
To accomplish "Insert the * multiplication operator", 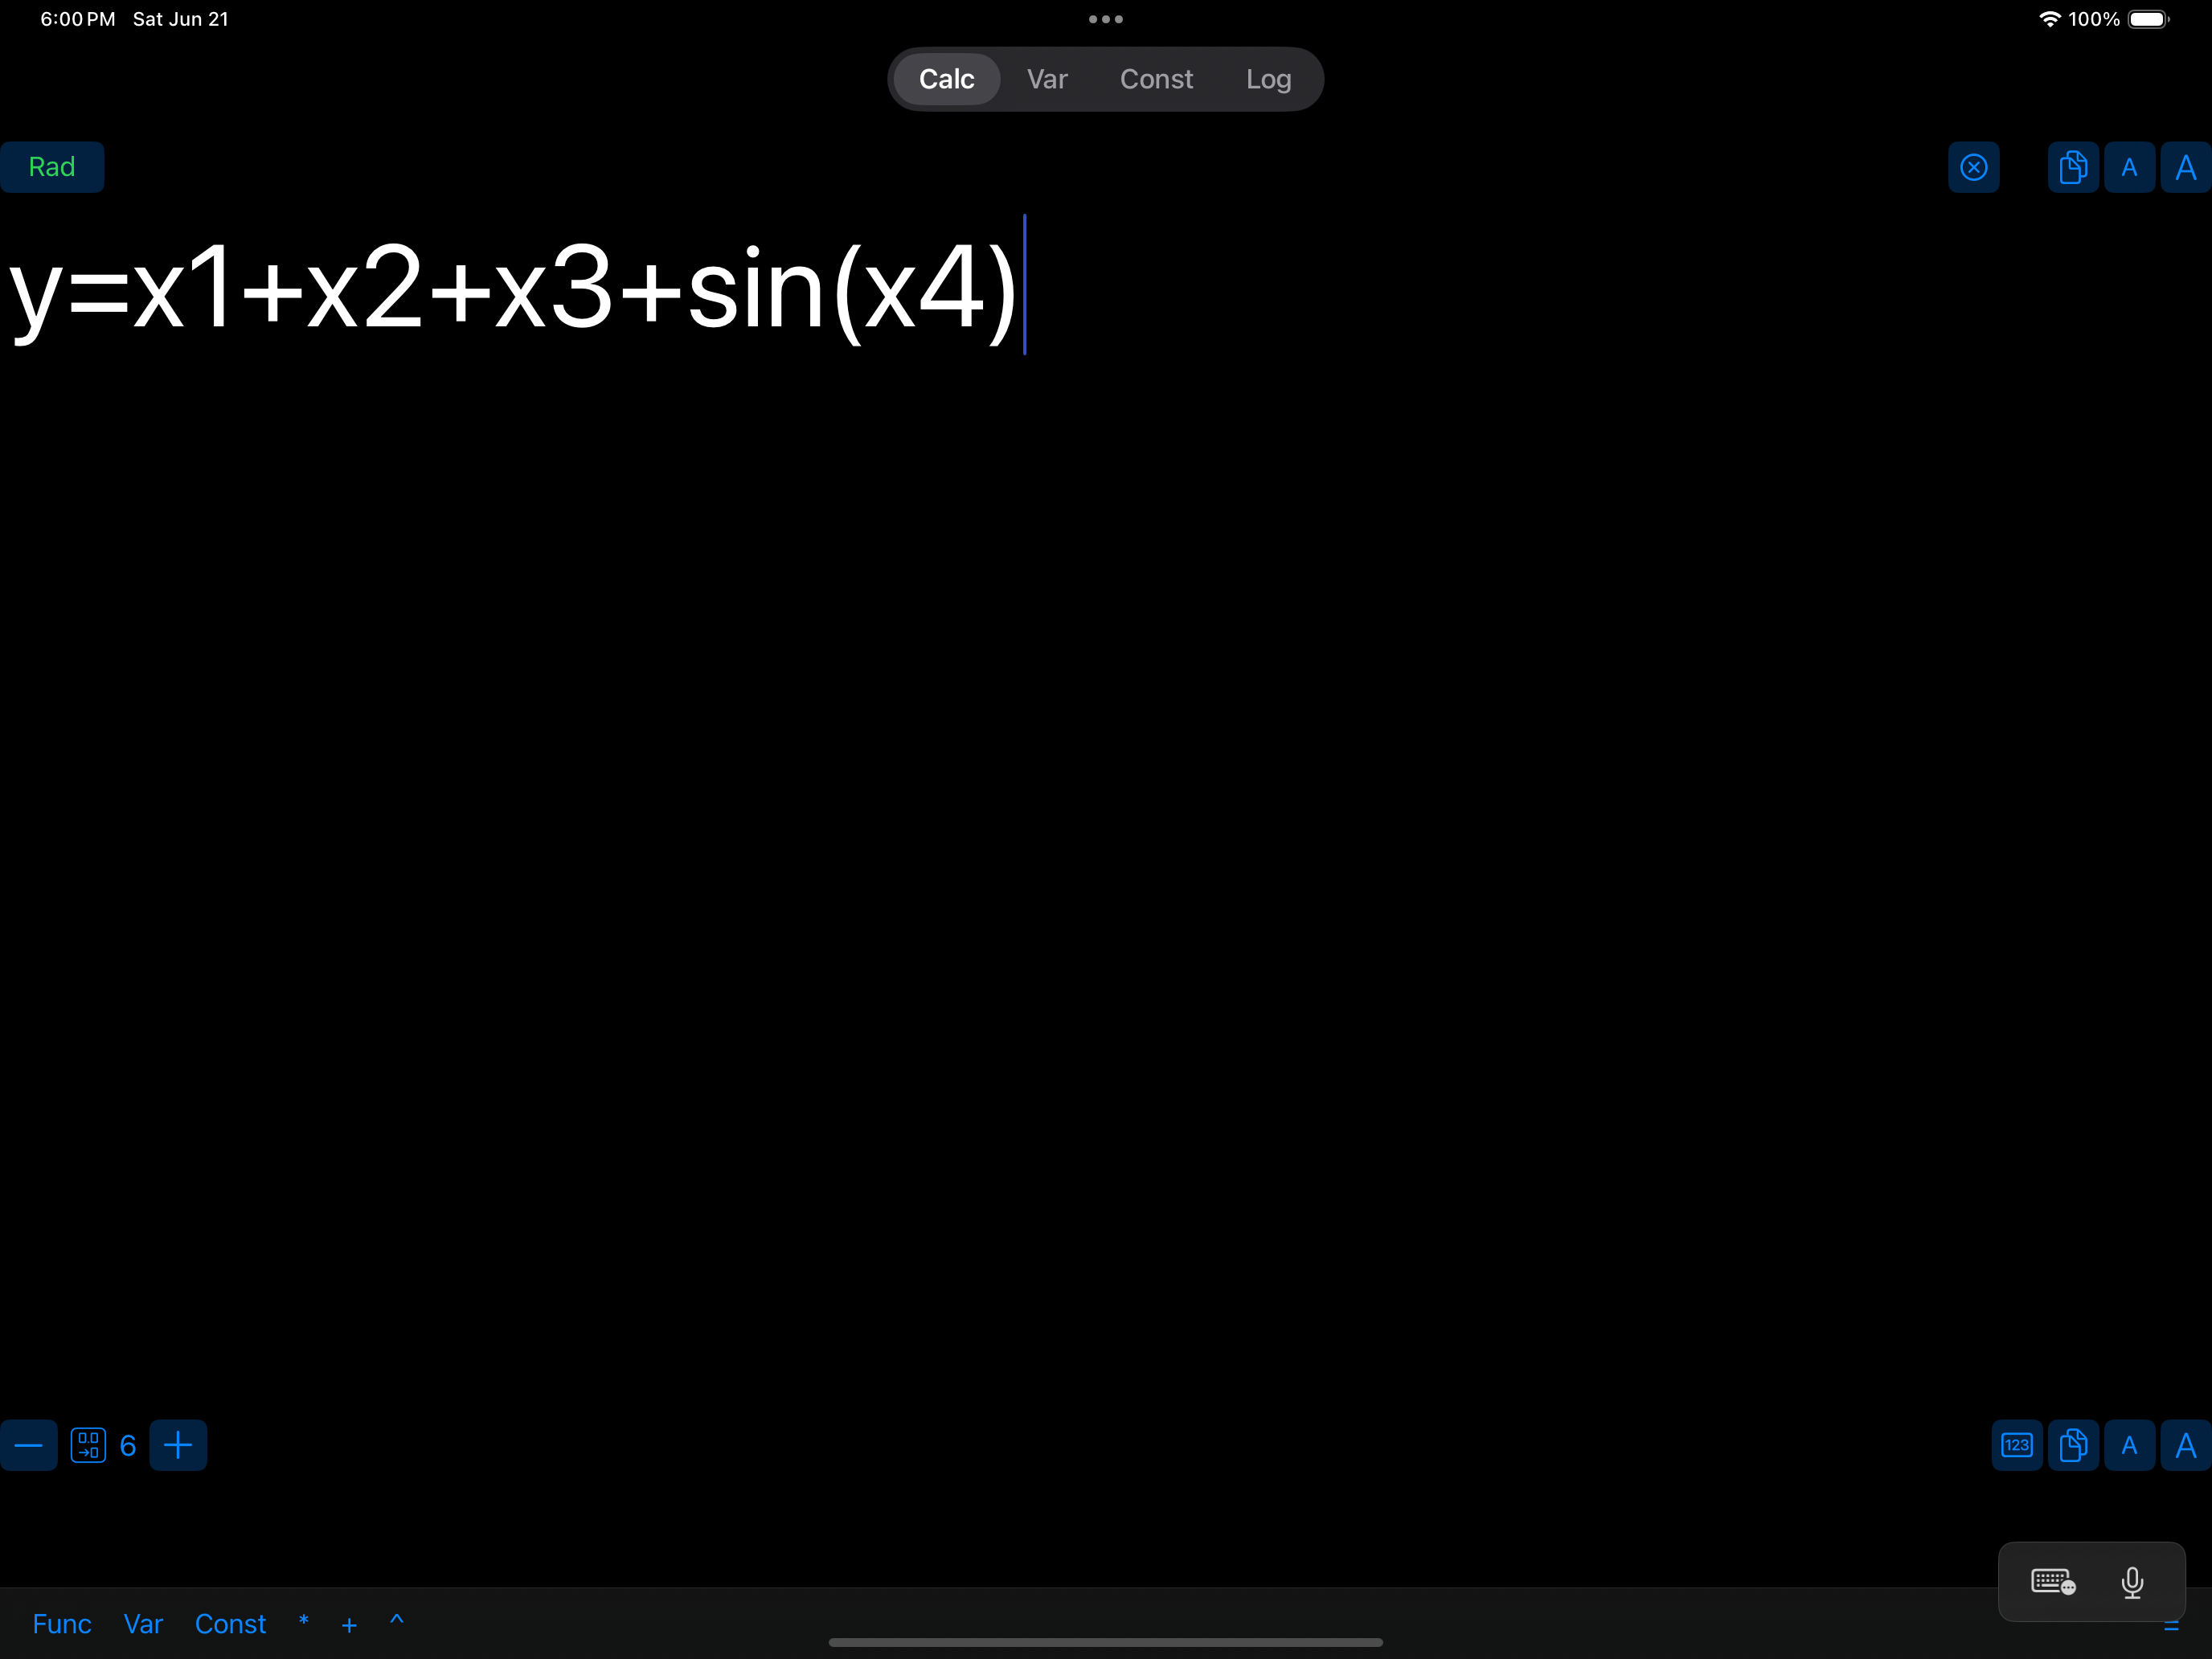I will point(303,1622).
